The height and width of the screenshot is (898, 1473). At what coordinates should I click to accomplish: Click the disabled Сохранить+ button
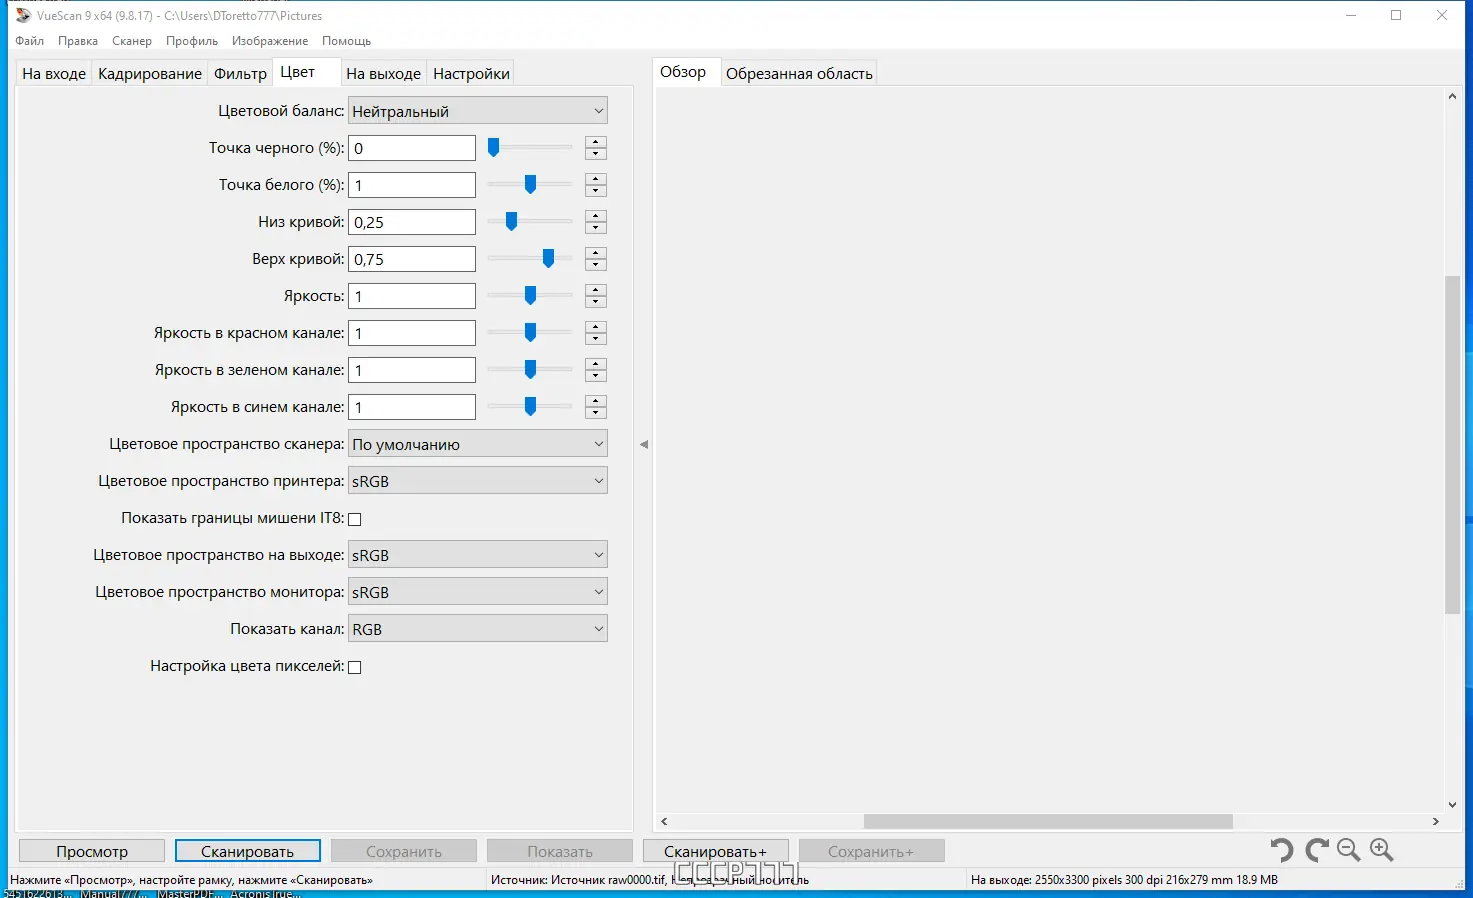coord(872,851)
